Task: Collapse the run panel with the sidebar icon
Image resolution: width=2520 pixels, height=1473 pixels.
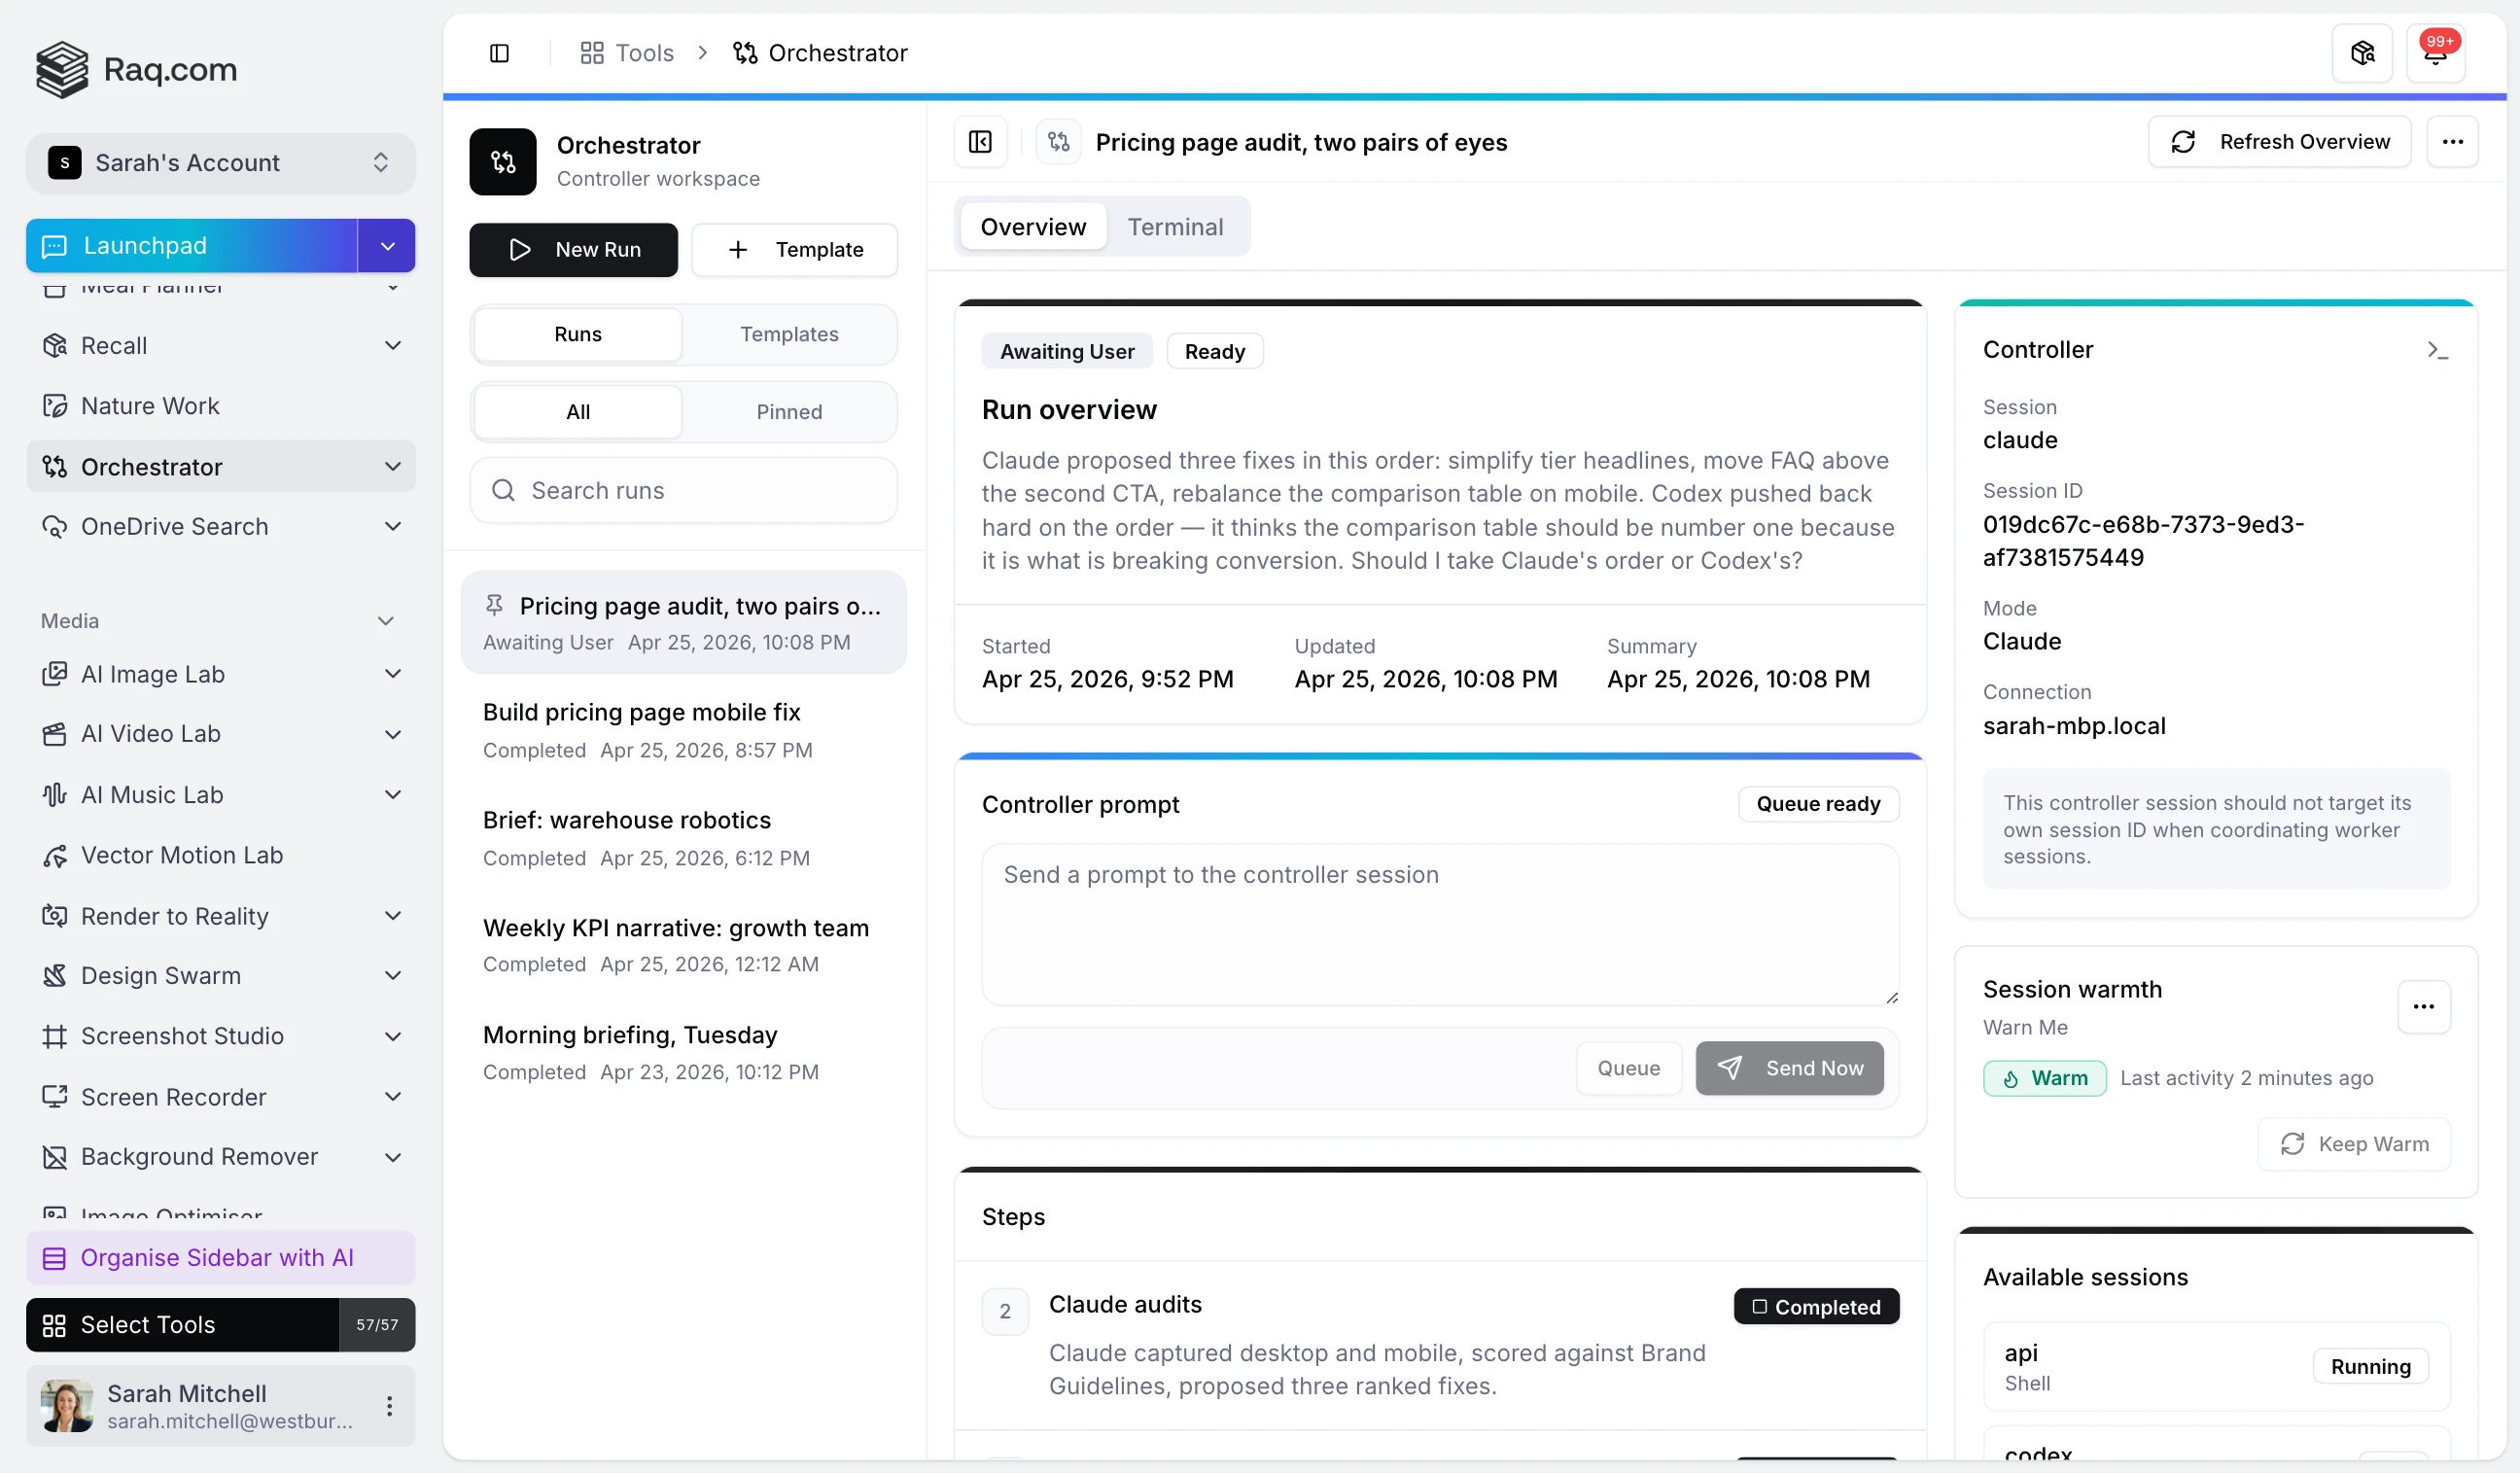Action: coord(978,141)
